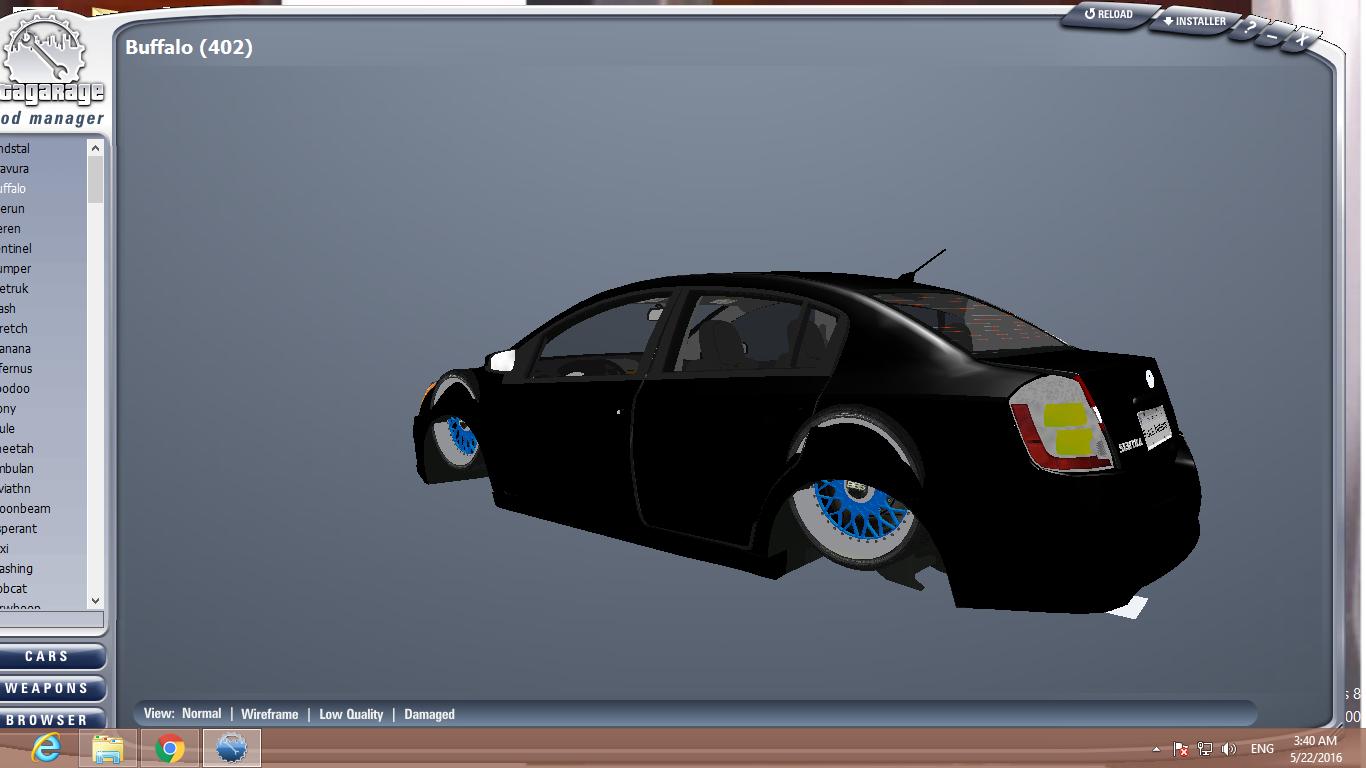Viewport: 1366px width, 768px height.
Task: Show the Damaged view of the car
Action: coord(429,714)
